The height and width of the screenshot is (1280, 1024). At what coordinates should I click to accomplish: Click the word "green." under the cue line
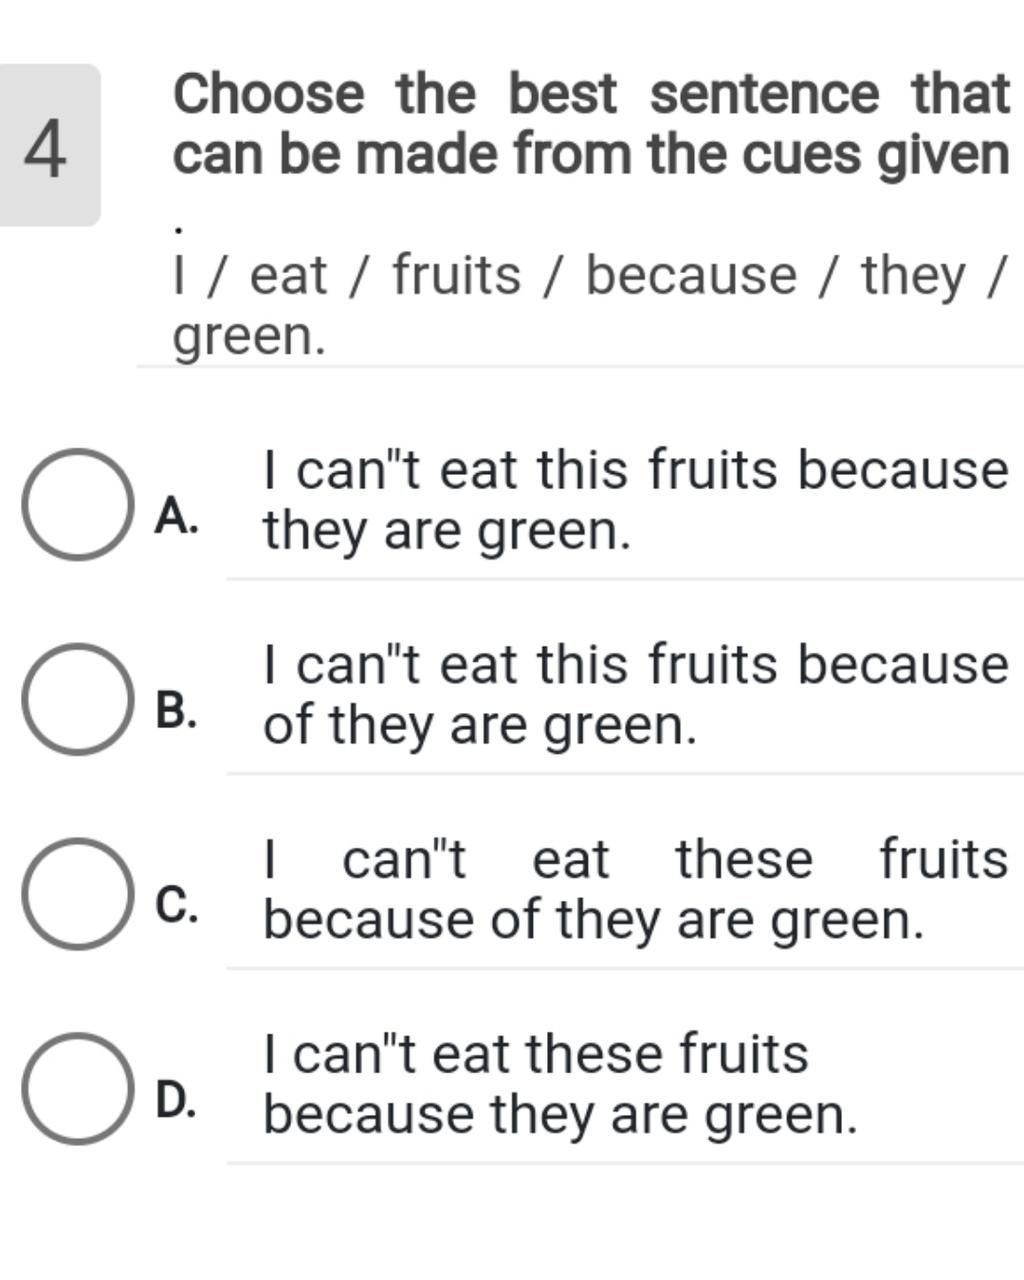tap(250, 338)
